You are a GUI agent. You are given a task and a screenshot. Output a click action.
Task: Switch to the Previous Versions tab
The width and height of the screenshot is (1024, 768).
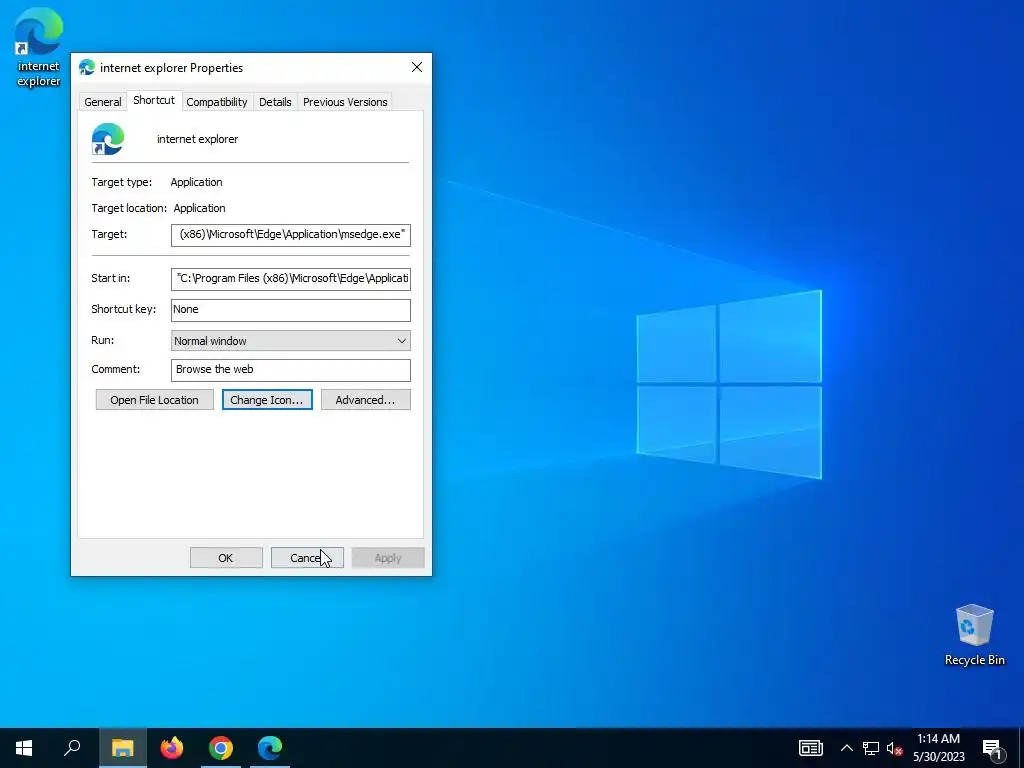(345, 102)
